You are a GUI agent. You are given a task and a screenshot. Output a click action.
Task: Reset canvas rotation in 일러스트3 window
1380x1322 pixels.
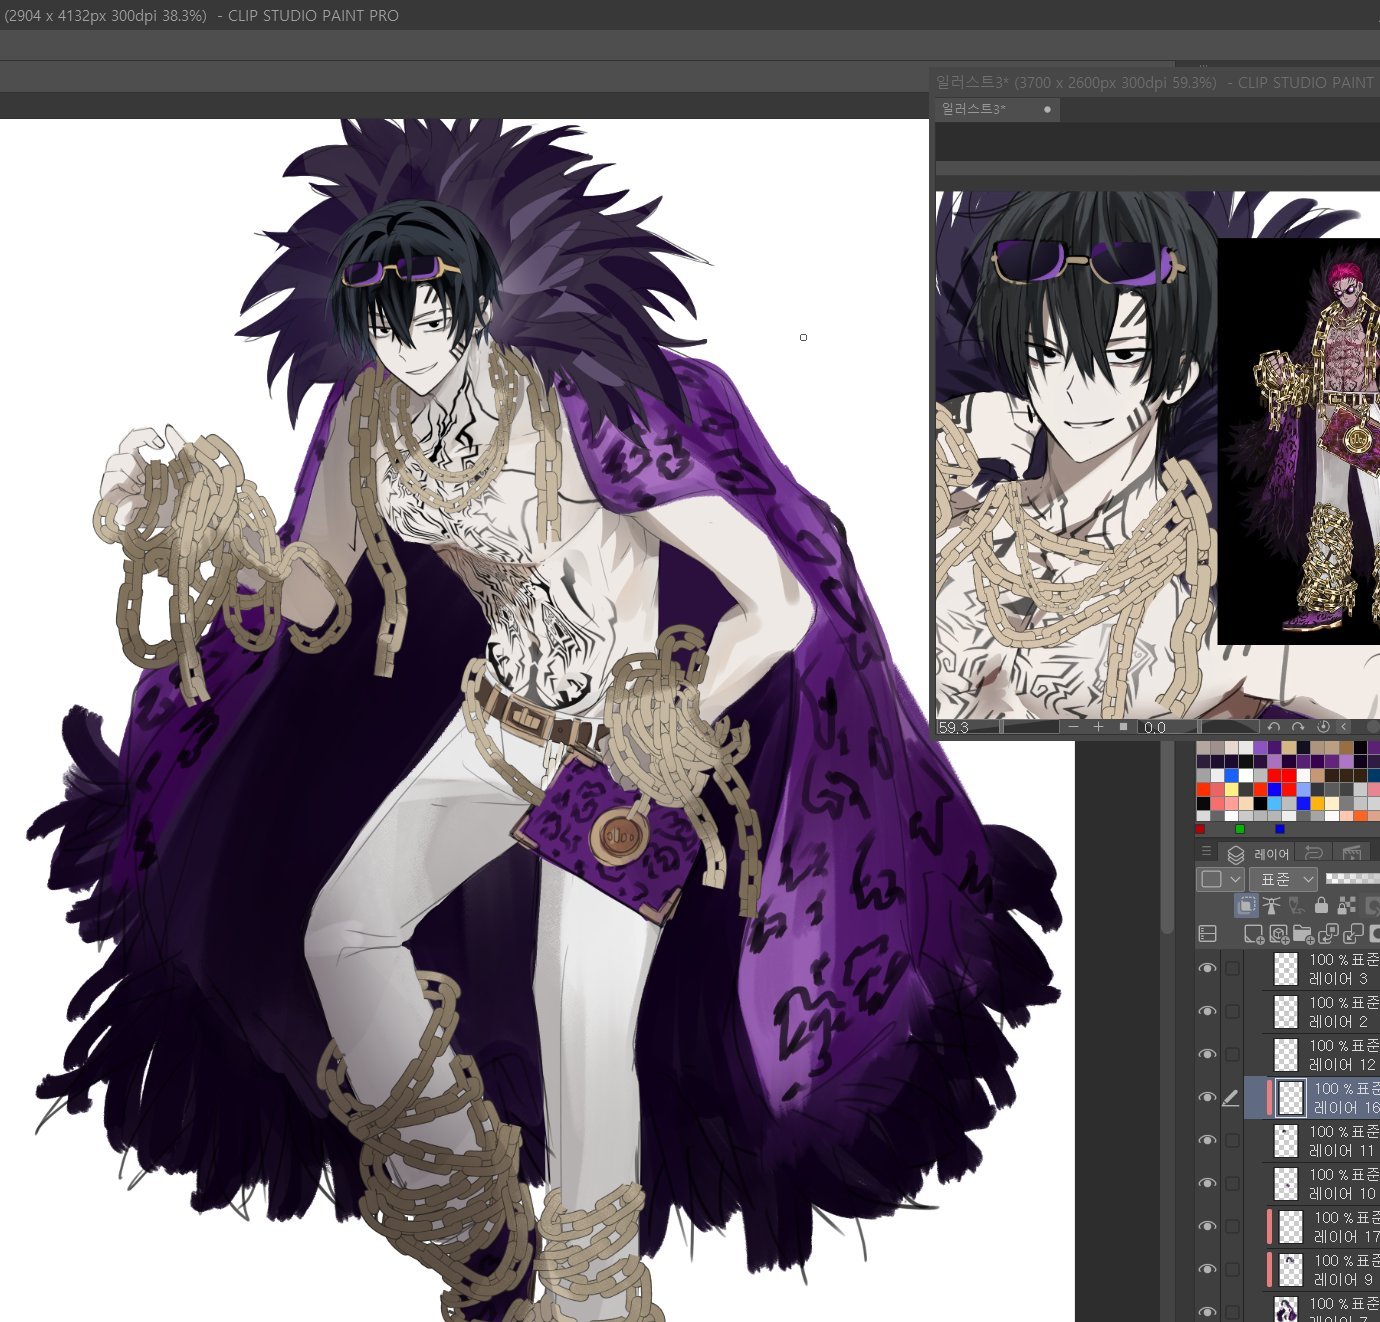[1323, 727]
